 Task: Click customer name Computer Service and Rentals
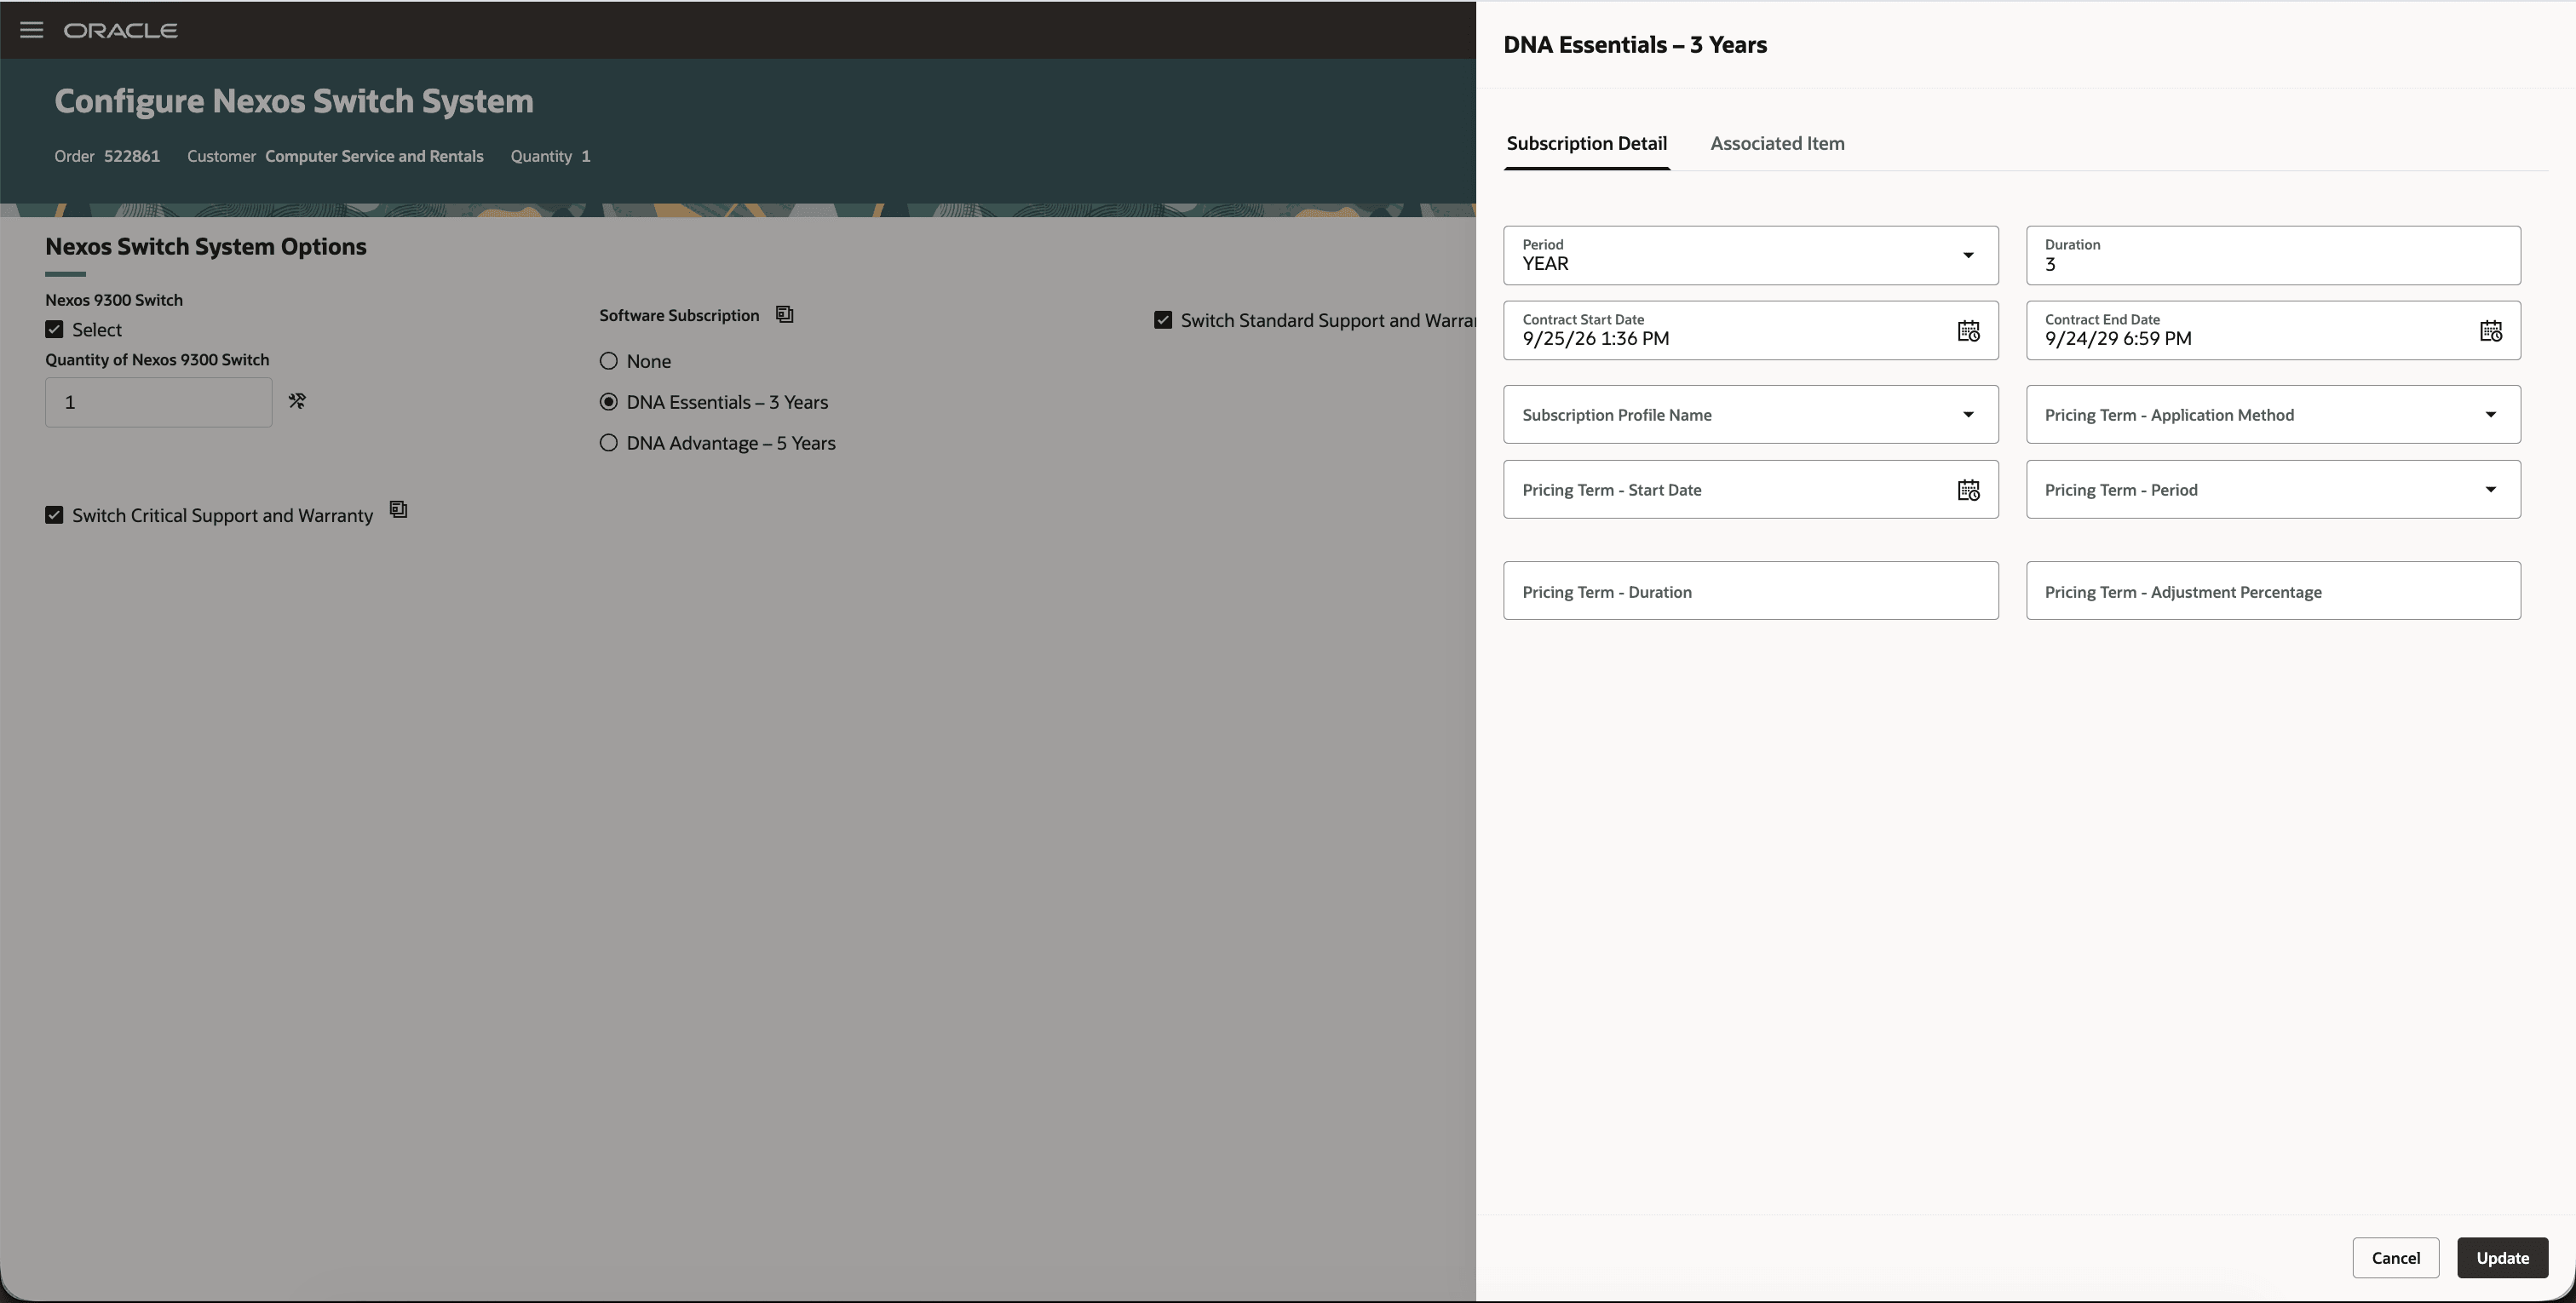pos(374,156)
